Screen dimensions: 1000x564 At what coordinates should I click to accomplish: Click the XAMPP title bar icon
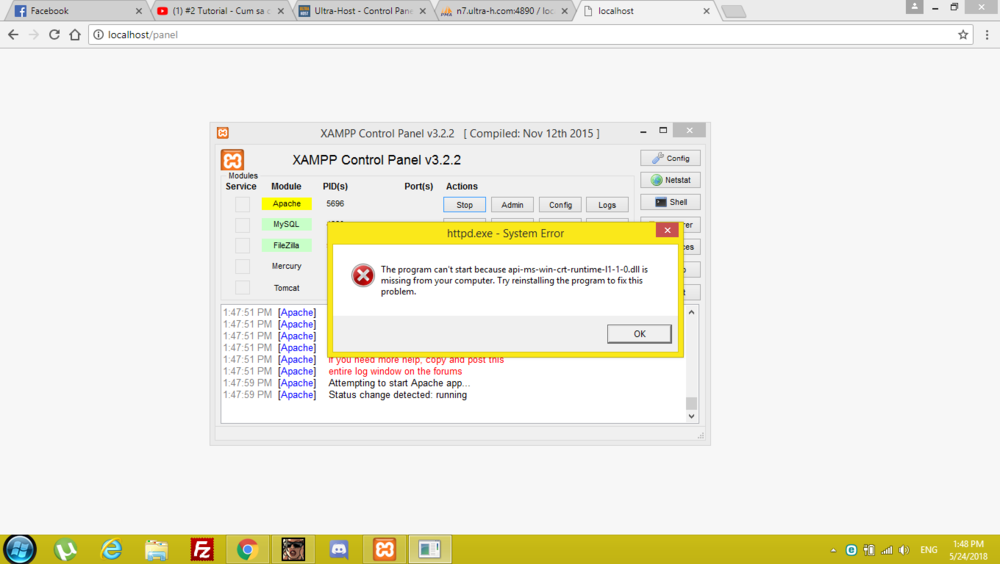coord(223,133)
